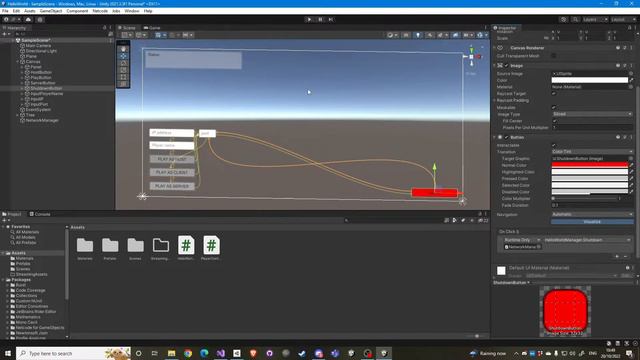
Task: Click the Windows Start button
Action: tap(8, 353)
